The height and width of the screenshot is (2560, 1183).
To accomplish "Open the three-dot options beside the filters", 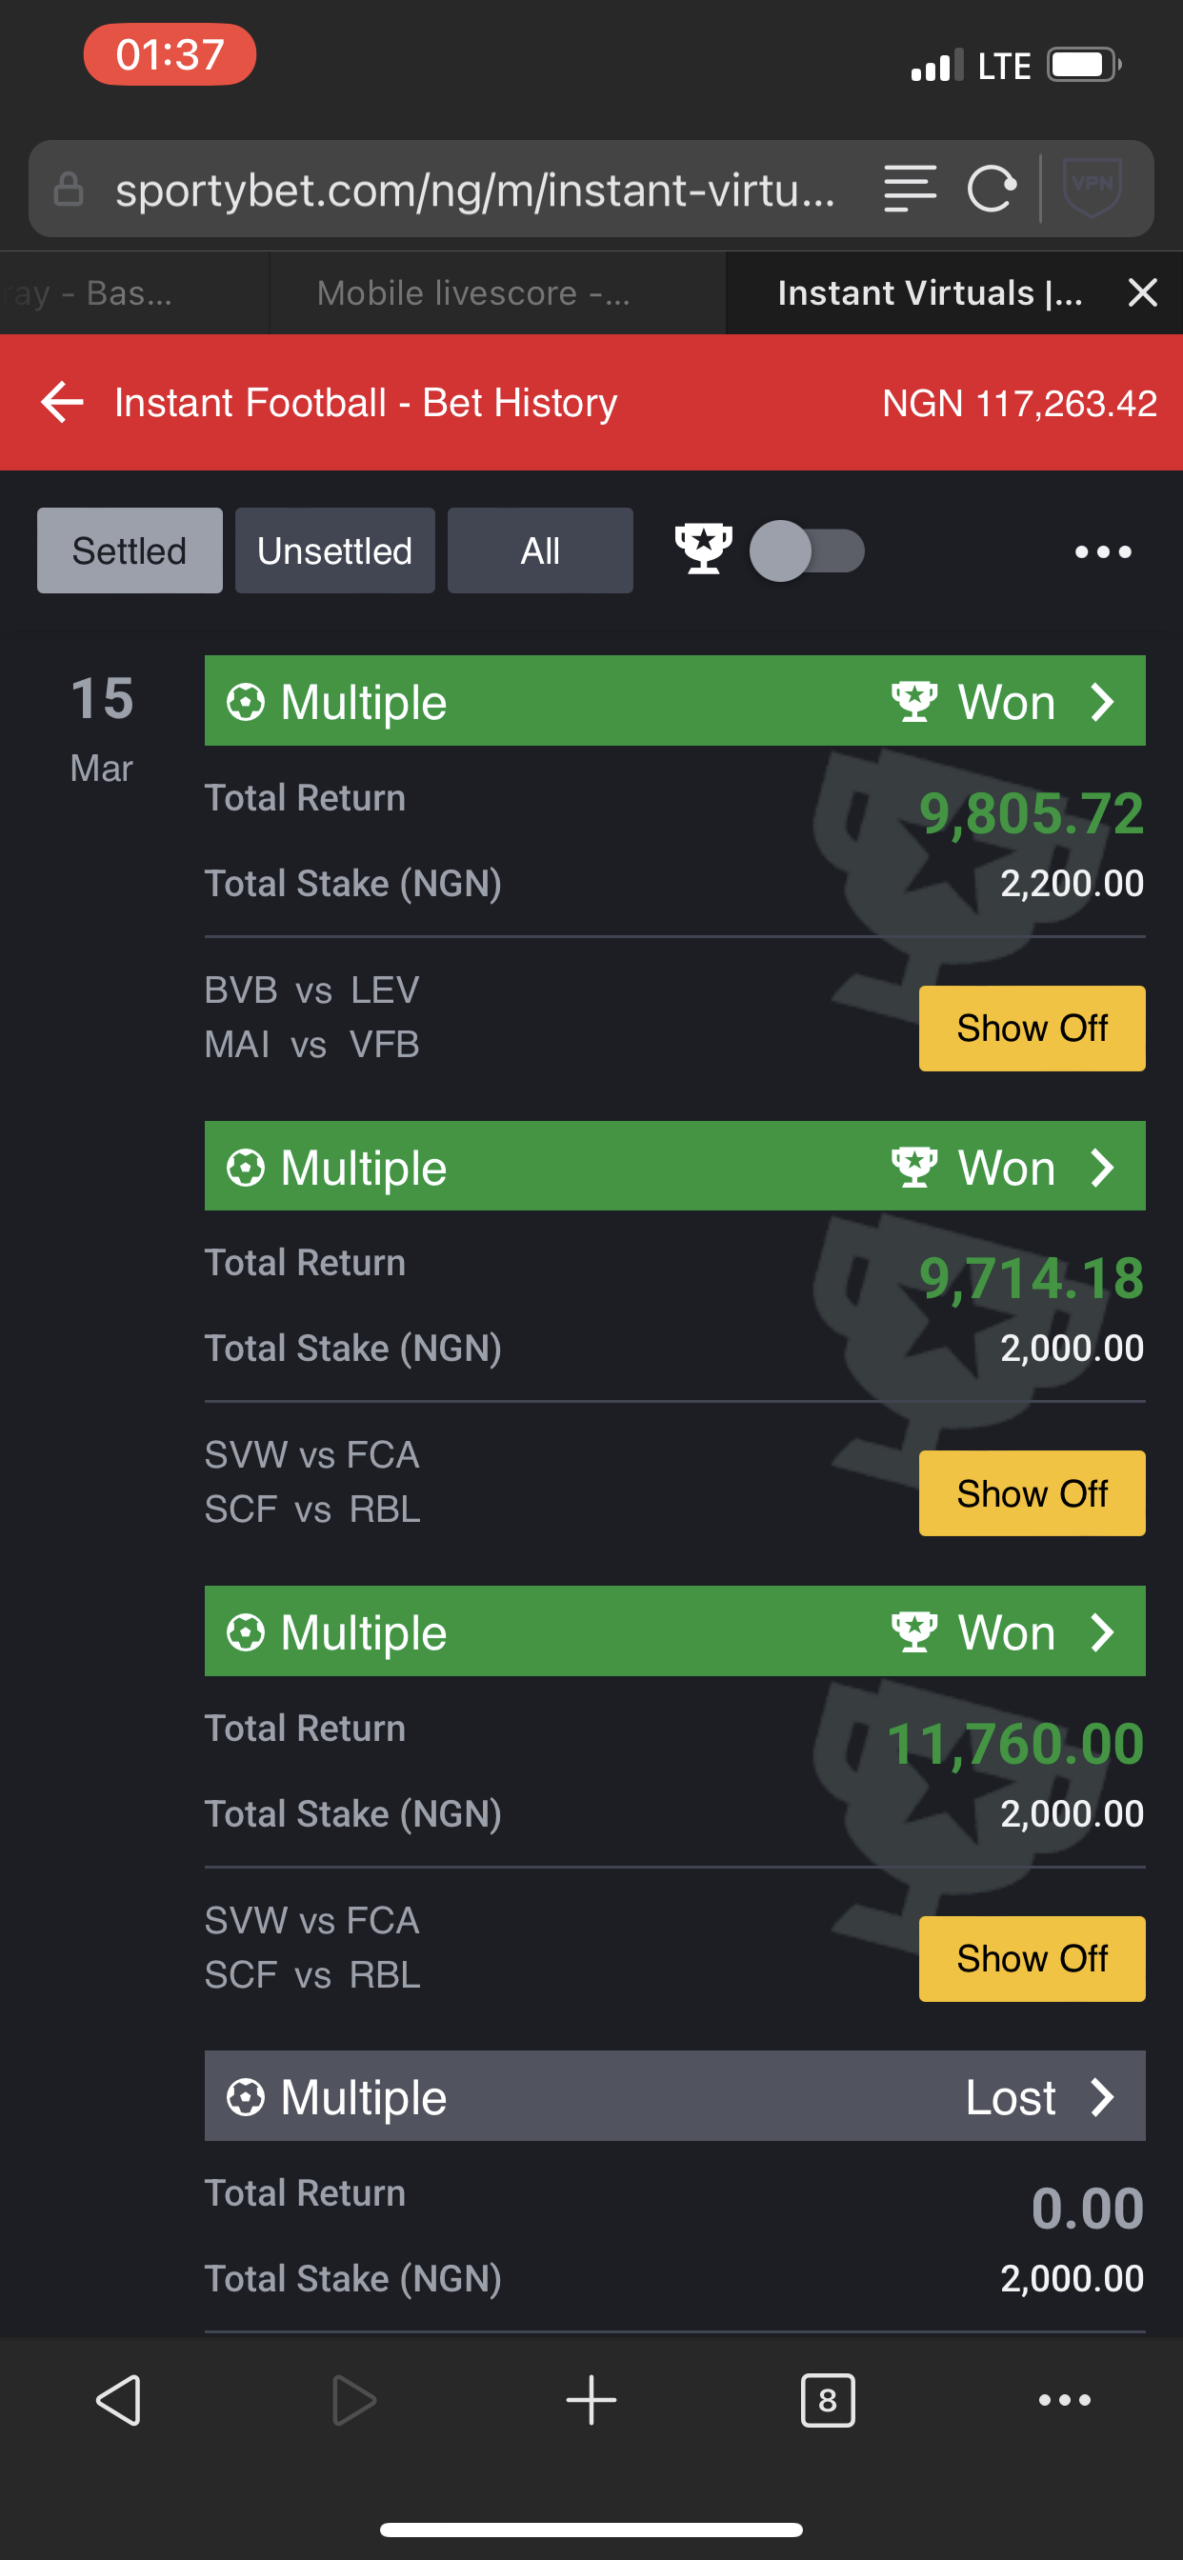I will click(1103, 551).
